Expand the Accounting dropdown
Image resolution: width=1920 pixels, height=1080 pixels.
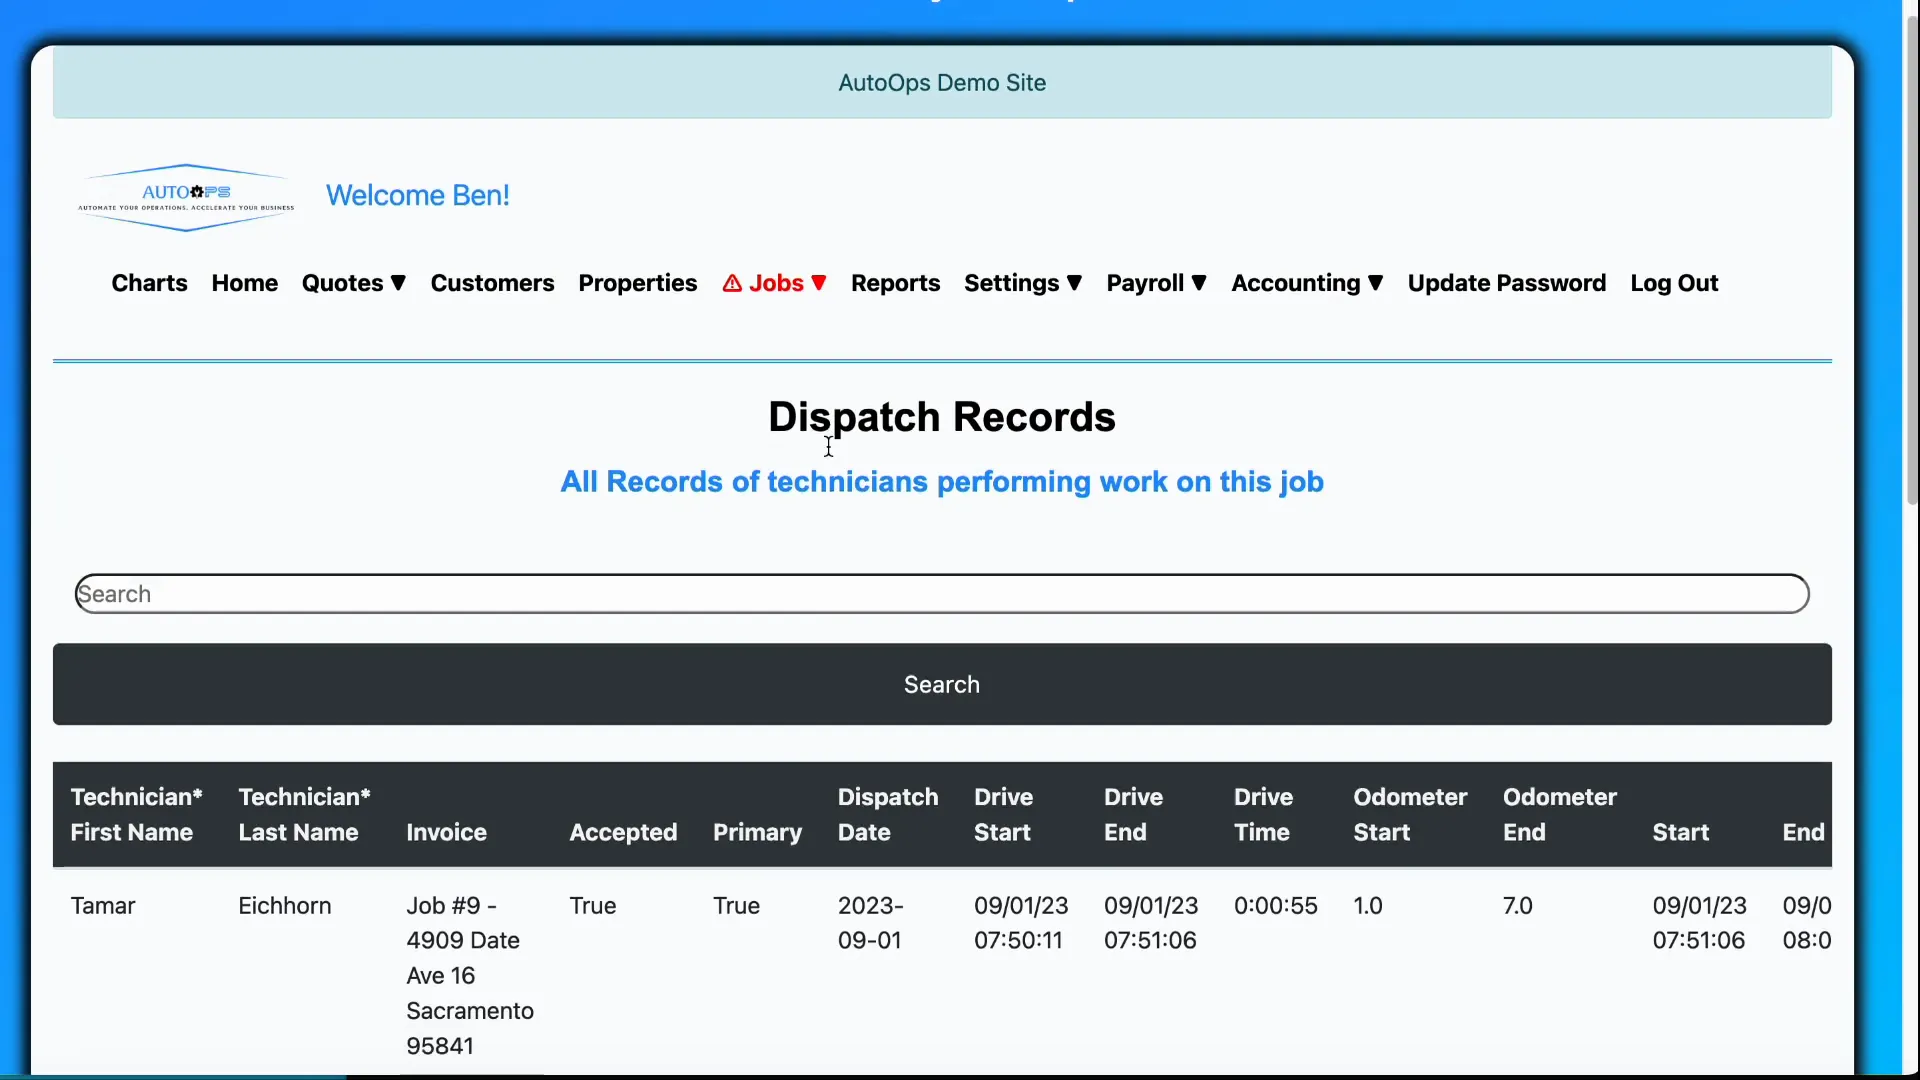[1307, 283]
